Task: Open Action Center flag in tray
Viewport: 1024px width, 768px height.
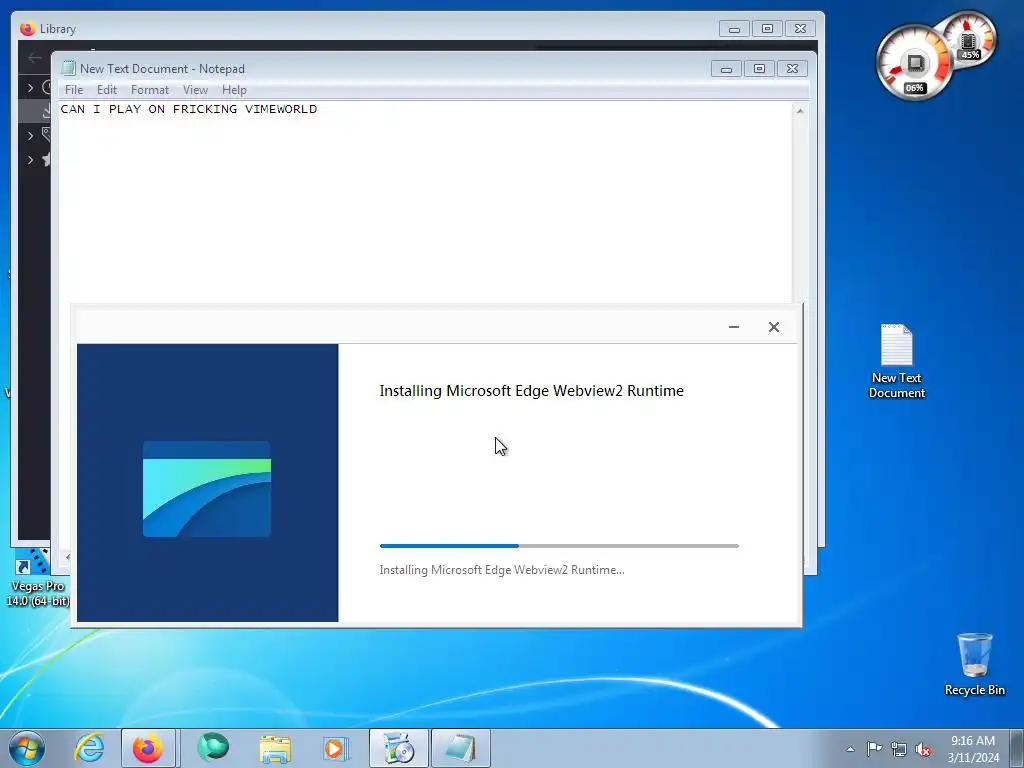Action: point(874,748)
